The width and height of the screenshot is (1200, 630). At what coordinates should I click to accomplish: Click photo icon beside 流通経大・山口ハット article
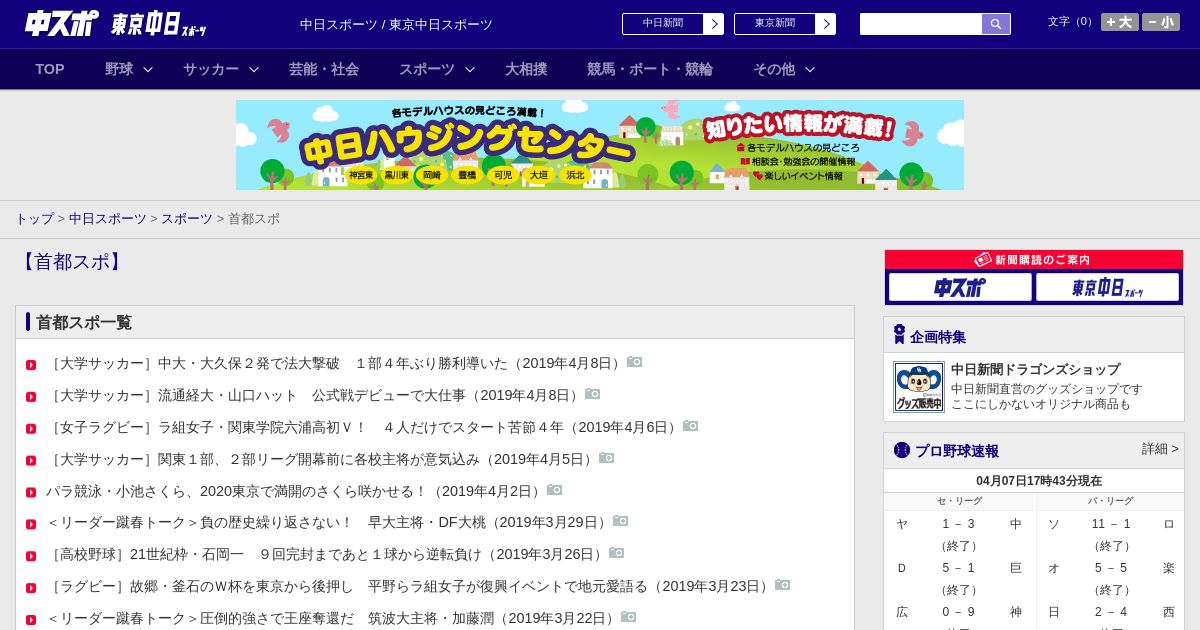tap(593, 394)
